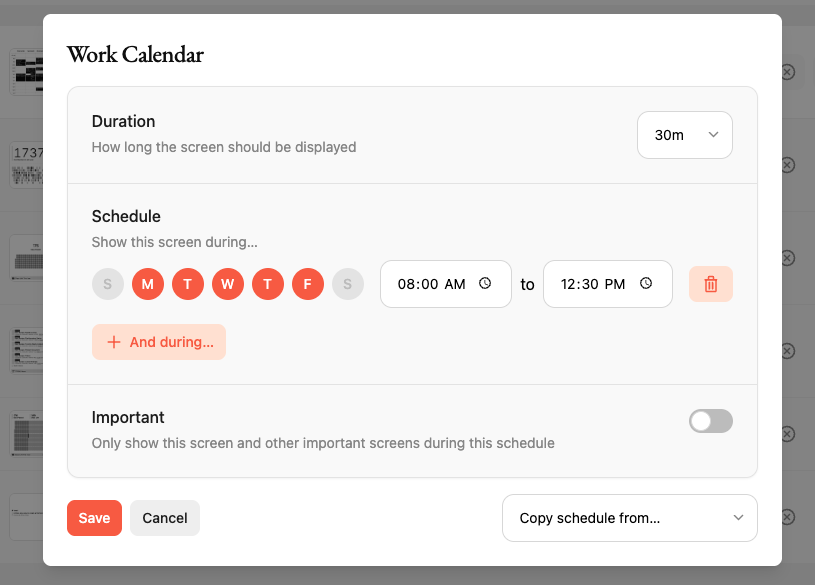Viewport: 815px width, 585px height.
Task: Open the Copy schedule from dropdown
Action: (629, 518)
